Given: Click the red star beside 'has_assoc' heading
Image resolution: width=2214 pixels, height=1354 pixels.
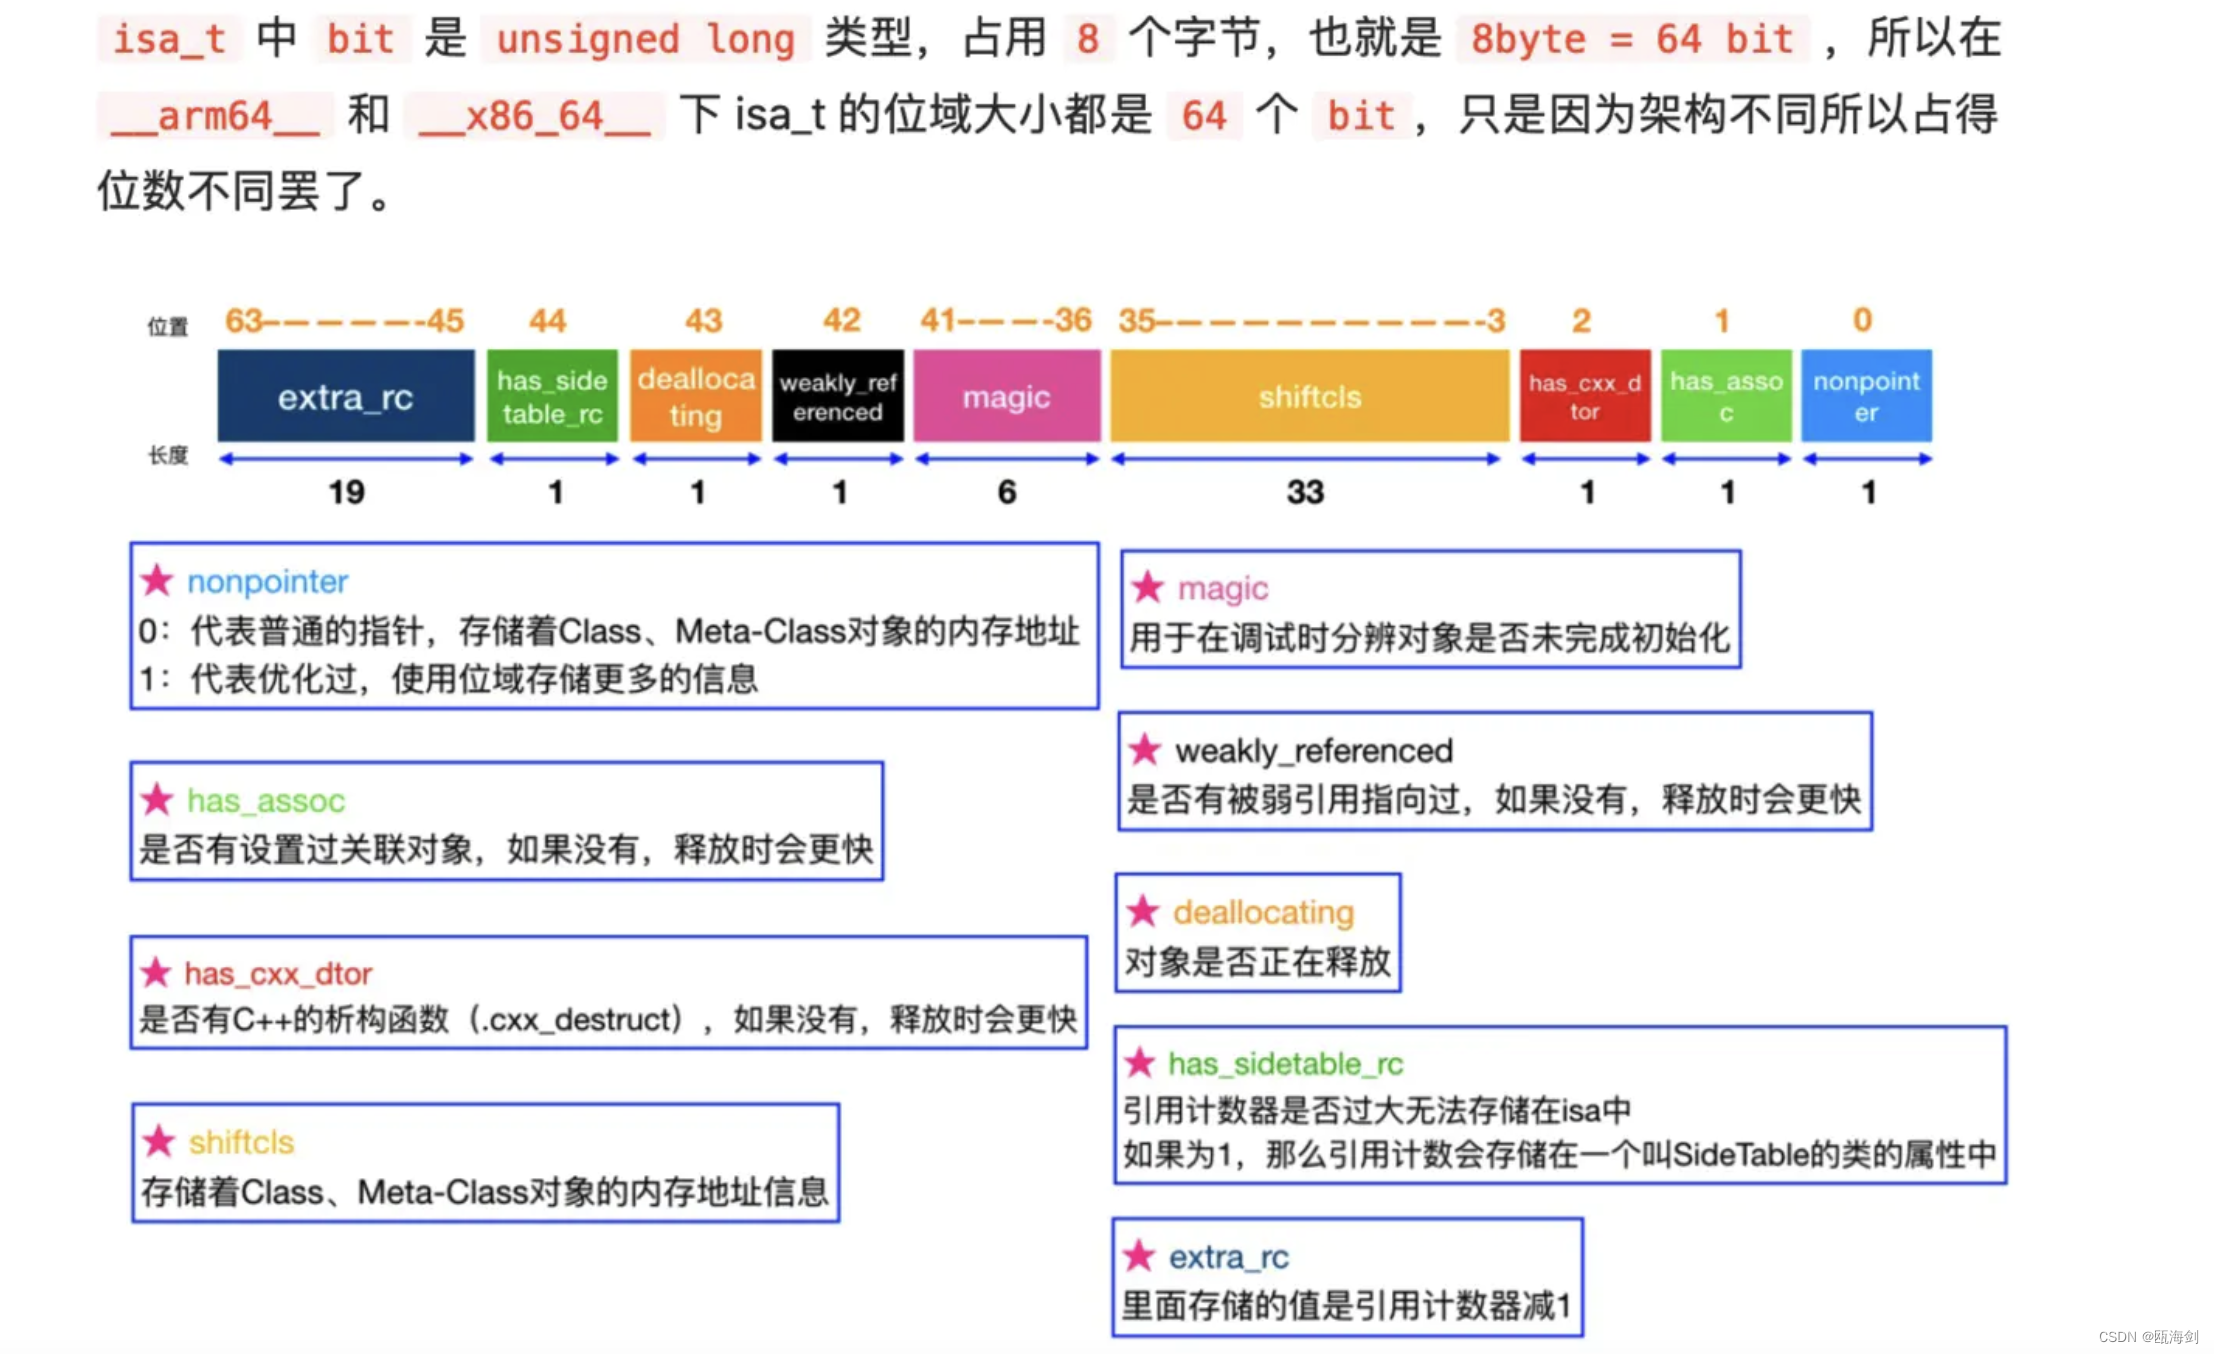Looking at the screenshot, I should point(157,799).
